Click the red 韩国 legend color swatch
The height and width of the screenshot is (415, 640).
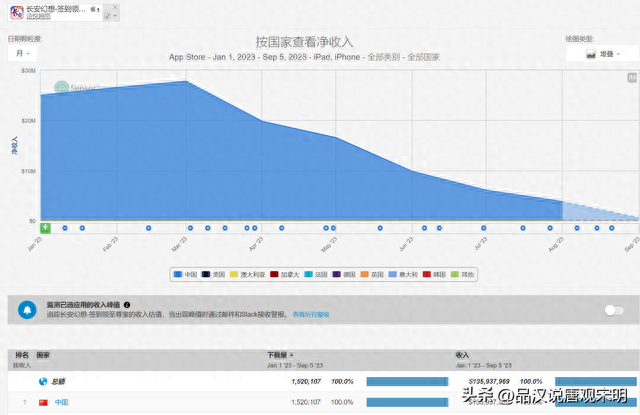(x=427, y=274)
